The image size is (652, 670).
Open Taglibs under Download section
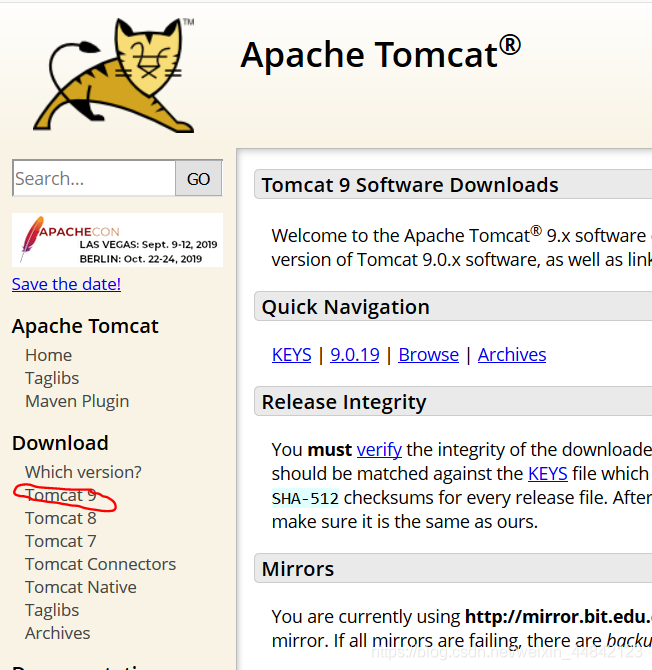tap(52, 611)
